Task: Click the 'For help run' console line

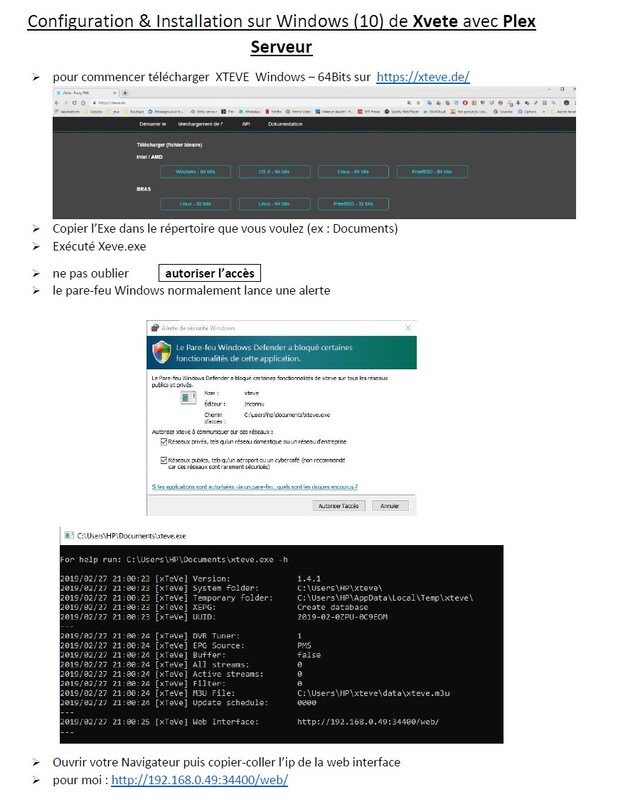Action: tap(174, 559)
